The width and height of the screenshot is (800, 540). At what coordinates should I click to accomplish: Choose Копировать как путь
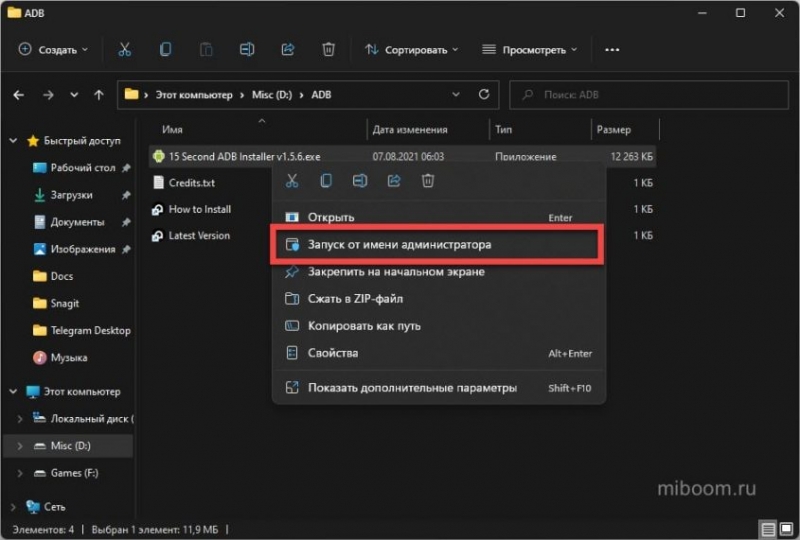click(x=439, y=326)
